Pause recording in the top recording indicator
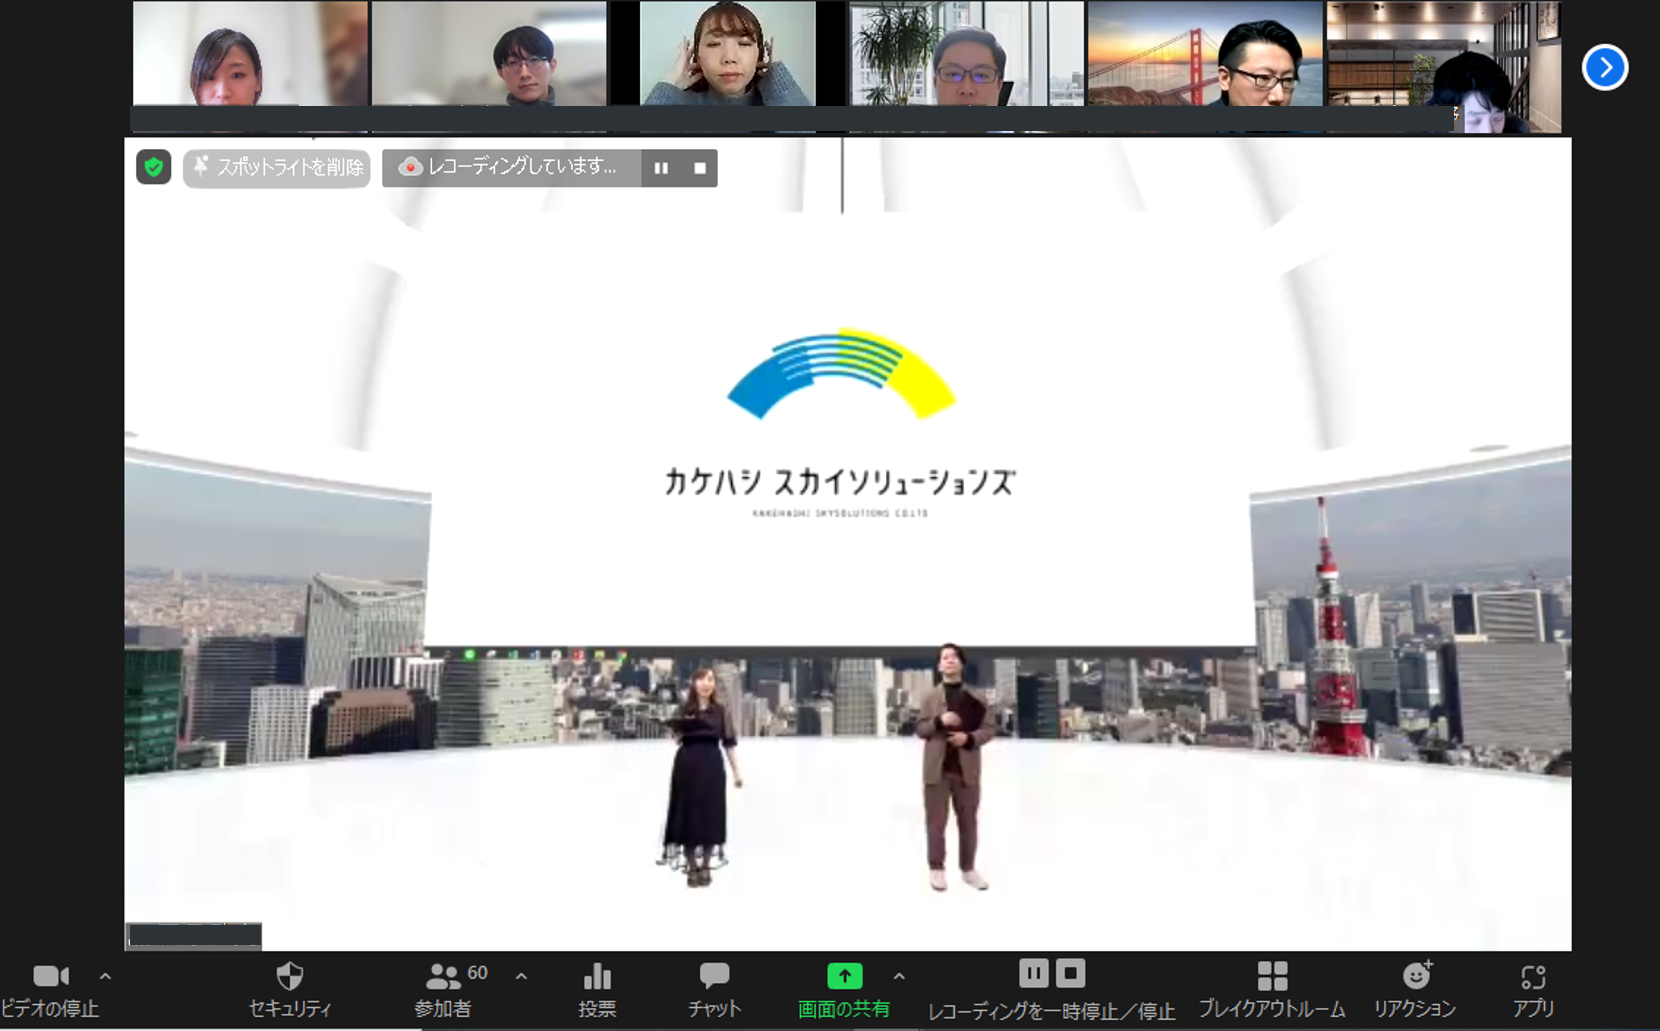The height and width of the screenshot is (1031, 1660). pyautogui.click(x=661, y=168)
